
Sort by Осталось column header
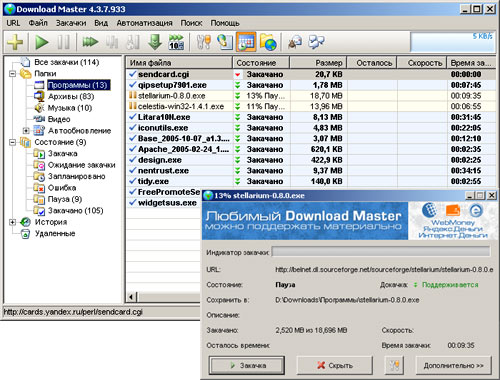click(x=372, y=62)
